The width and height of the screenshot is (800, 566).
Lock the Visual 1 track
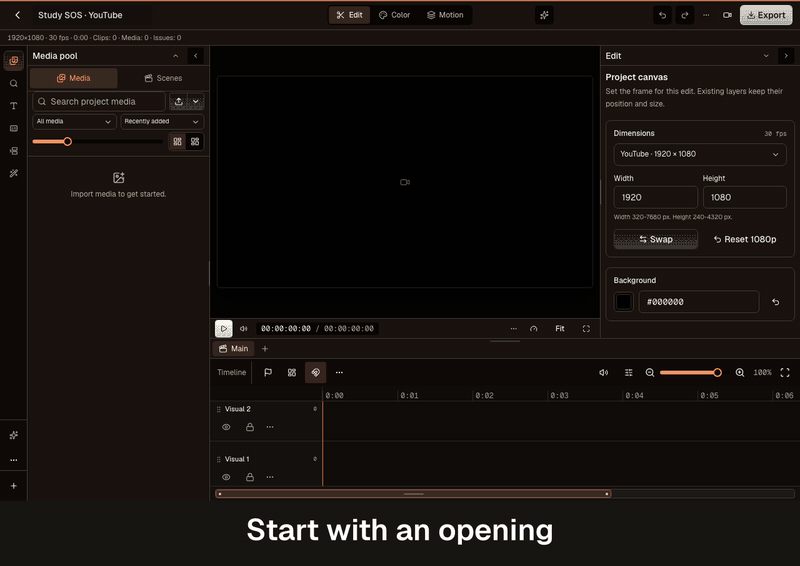tap(250, 477)
